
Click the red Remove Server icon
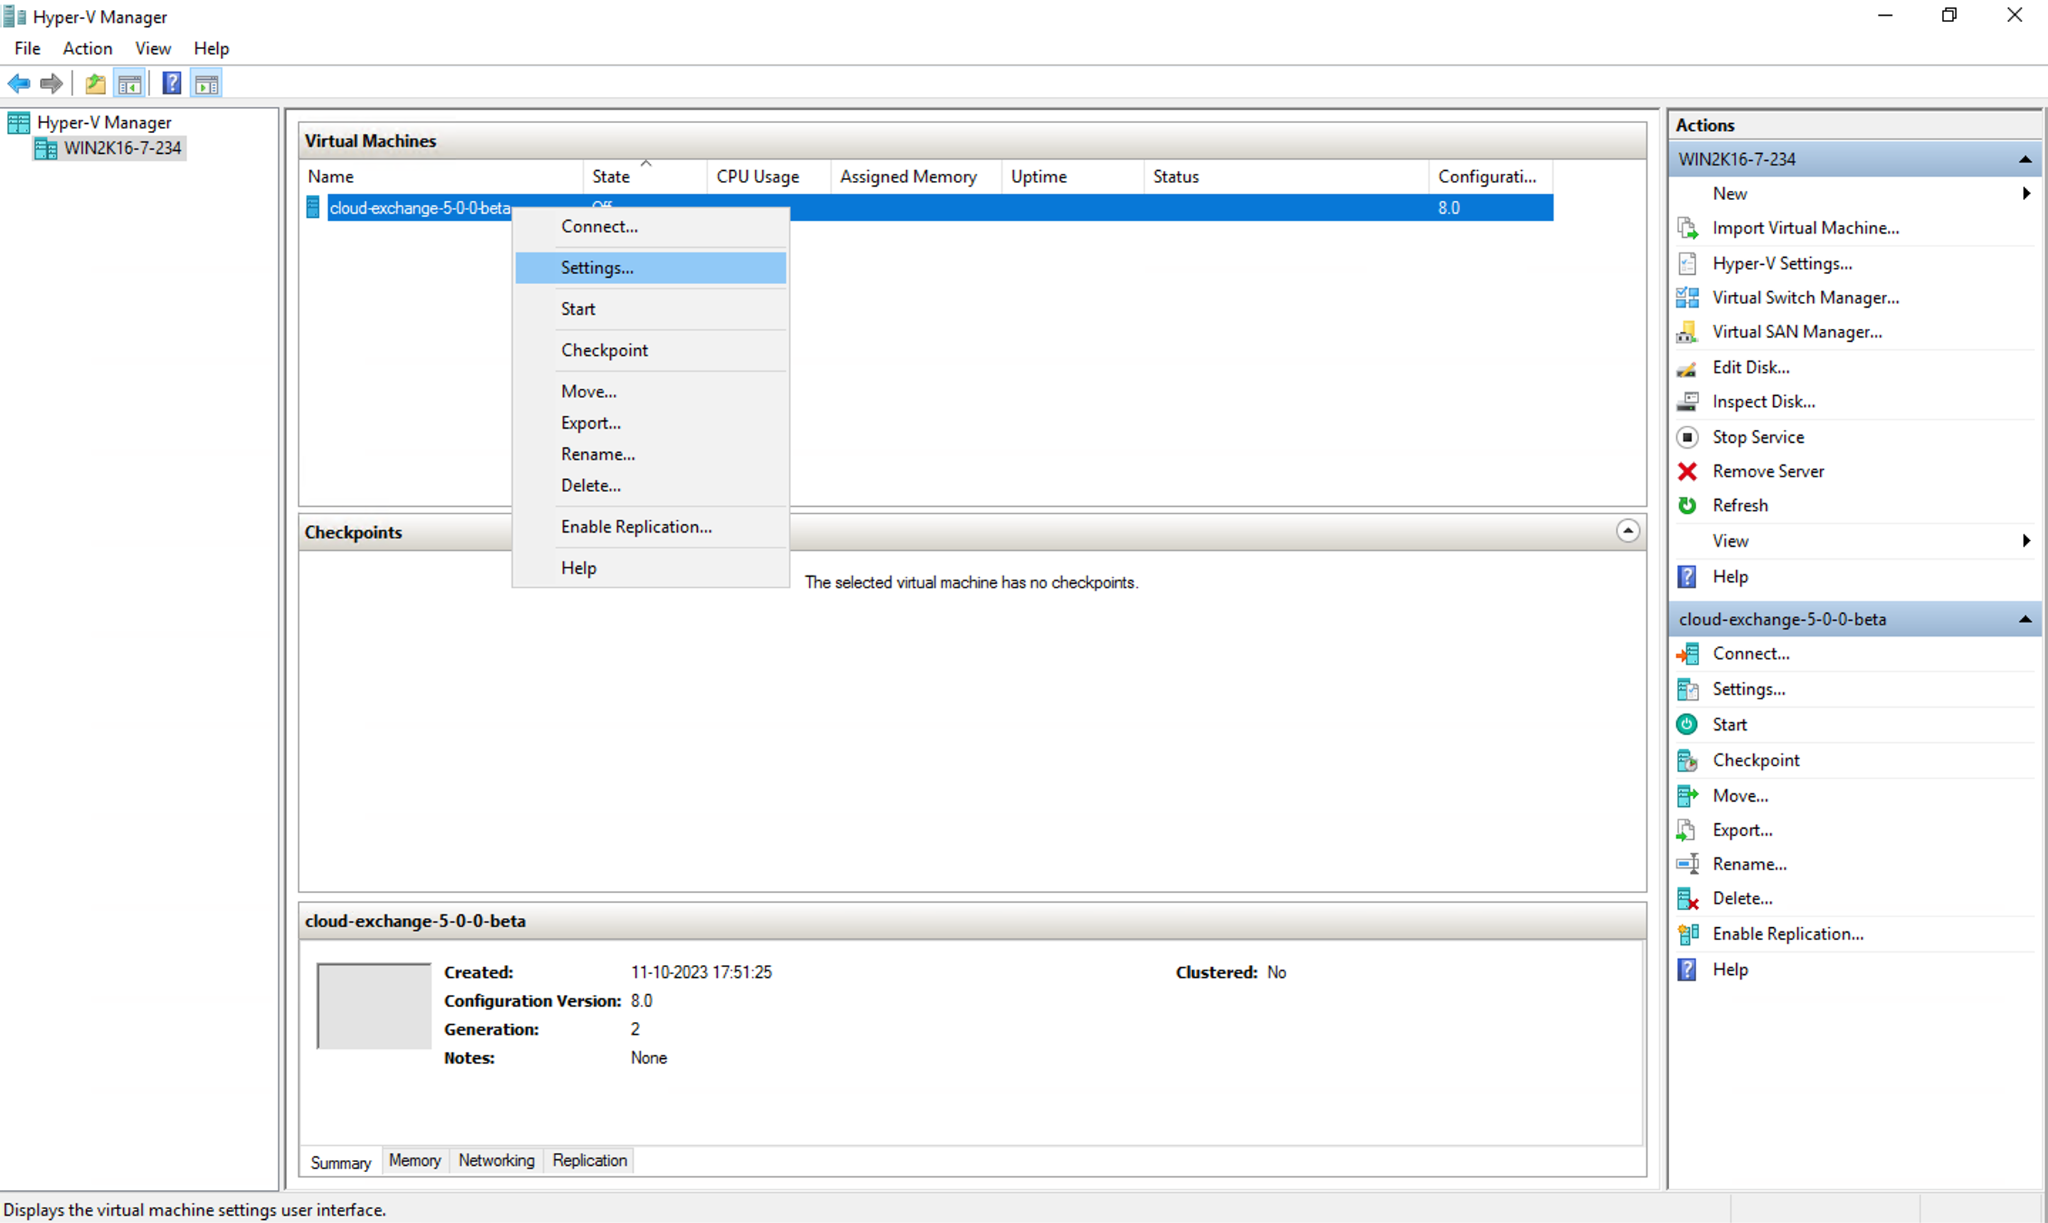pyautogui.click(x=1687, y=471)
